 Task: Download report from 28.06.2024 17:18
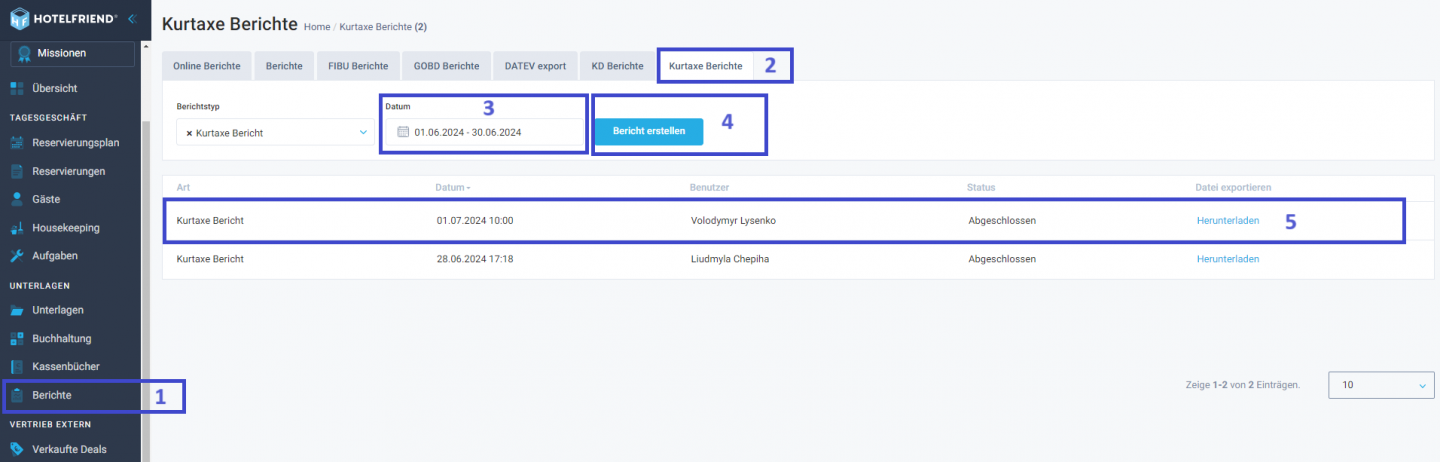pos(1228,258)
